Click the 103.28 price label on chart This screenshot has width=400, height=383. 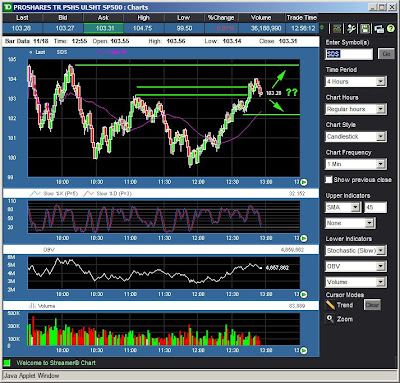(x=273, y=93)
